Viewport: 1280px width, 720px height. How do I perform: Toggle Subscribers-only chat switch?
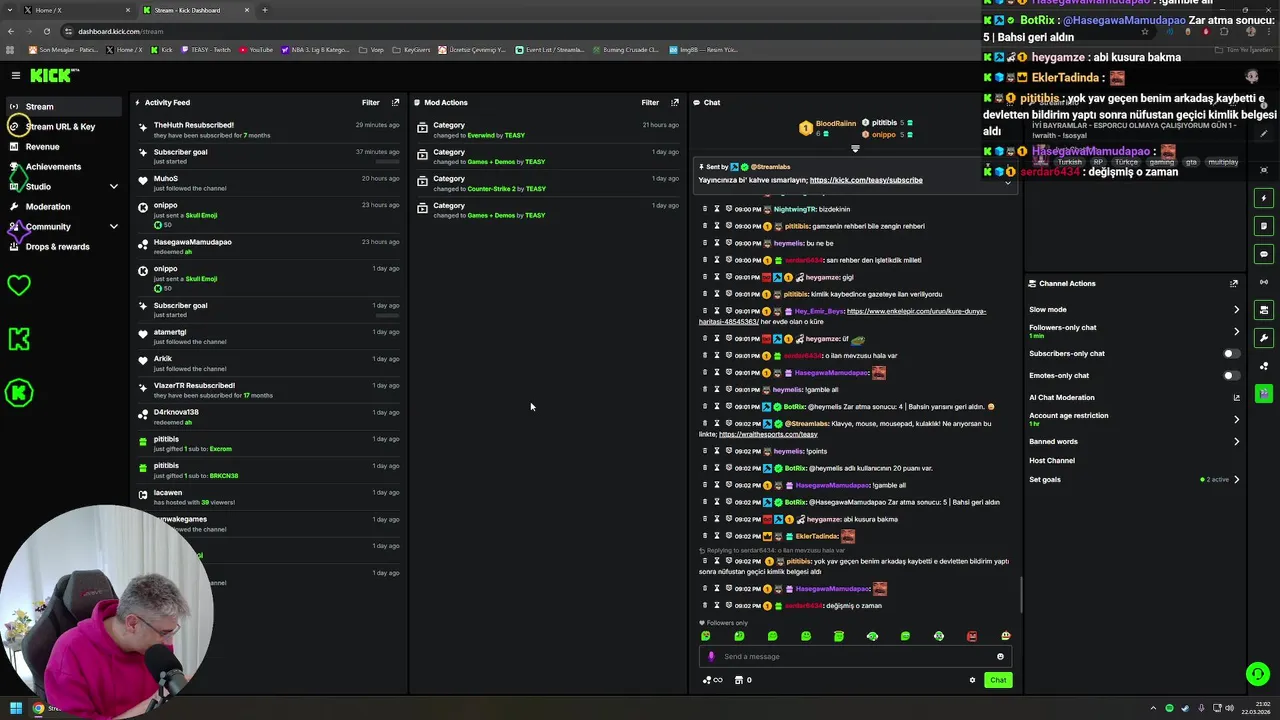click(1232, 354)
